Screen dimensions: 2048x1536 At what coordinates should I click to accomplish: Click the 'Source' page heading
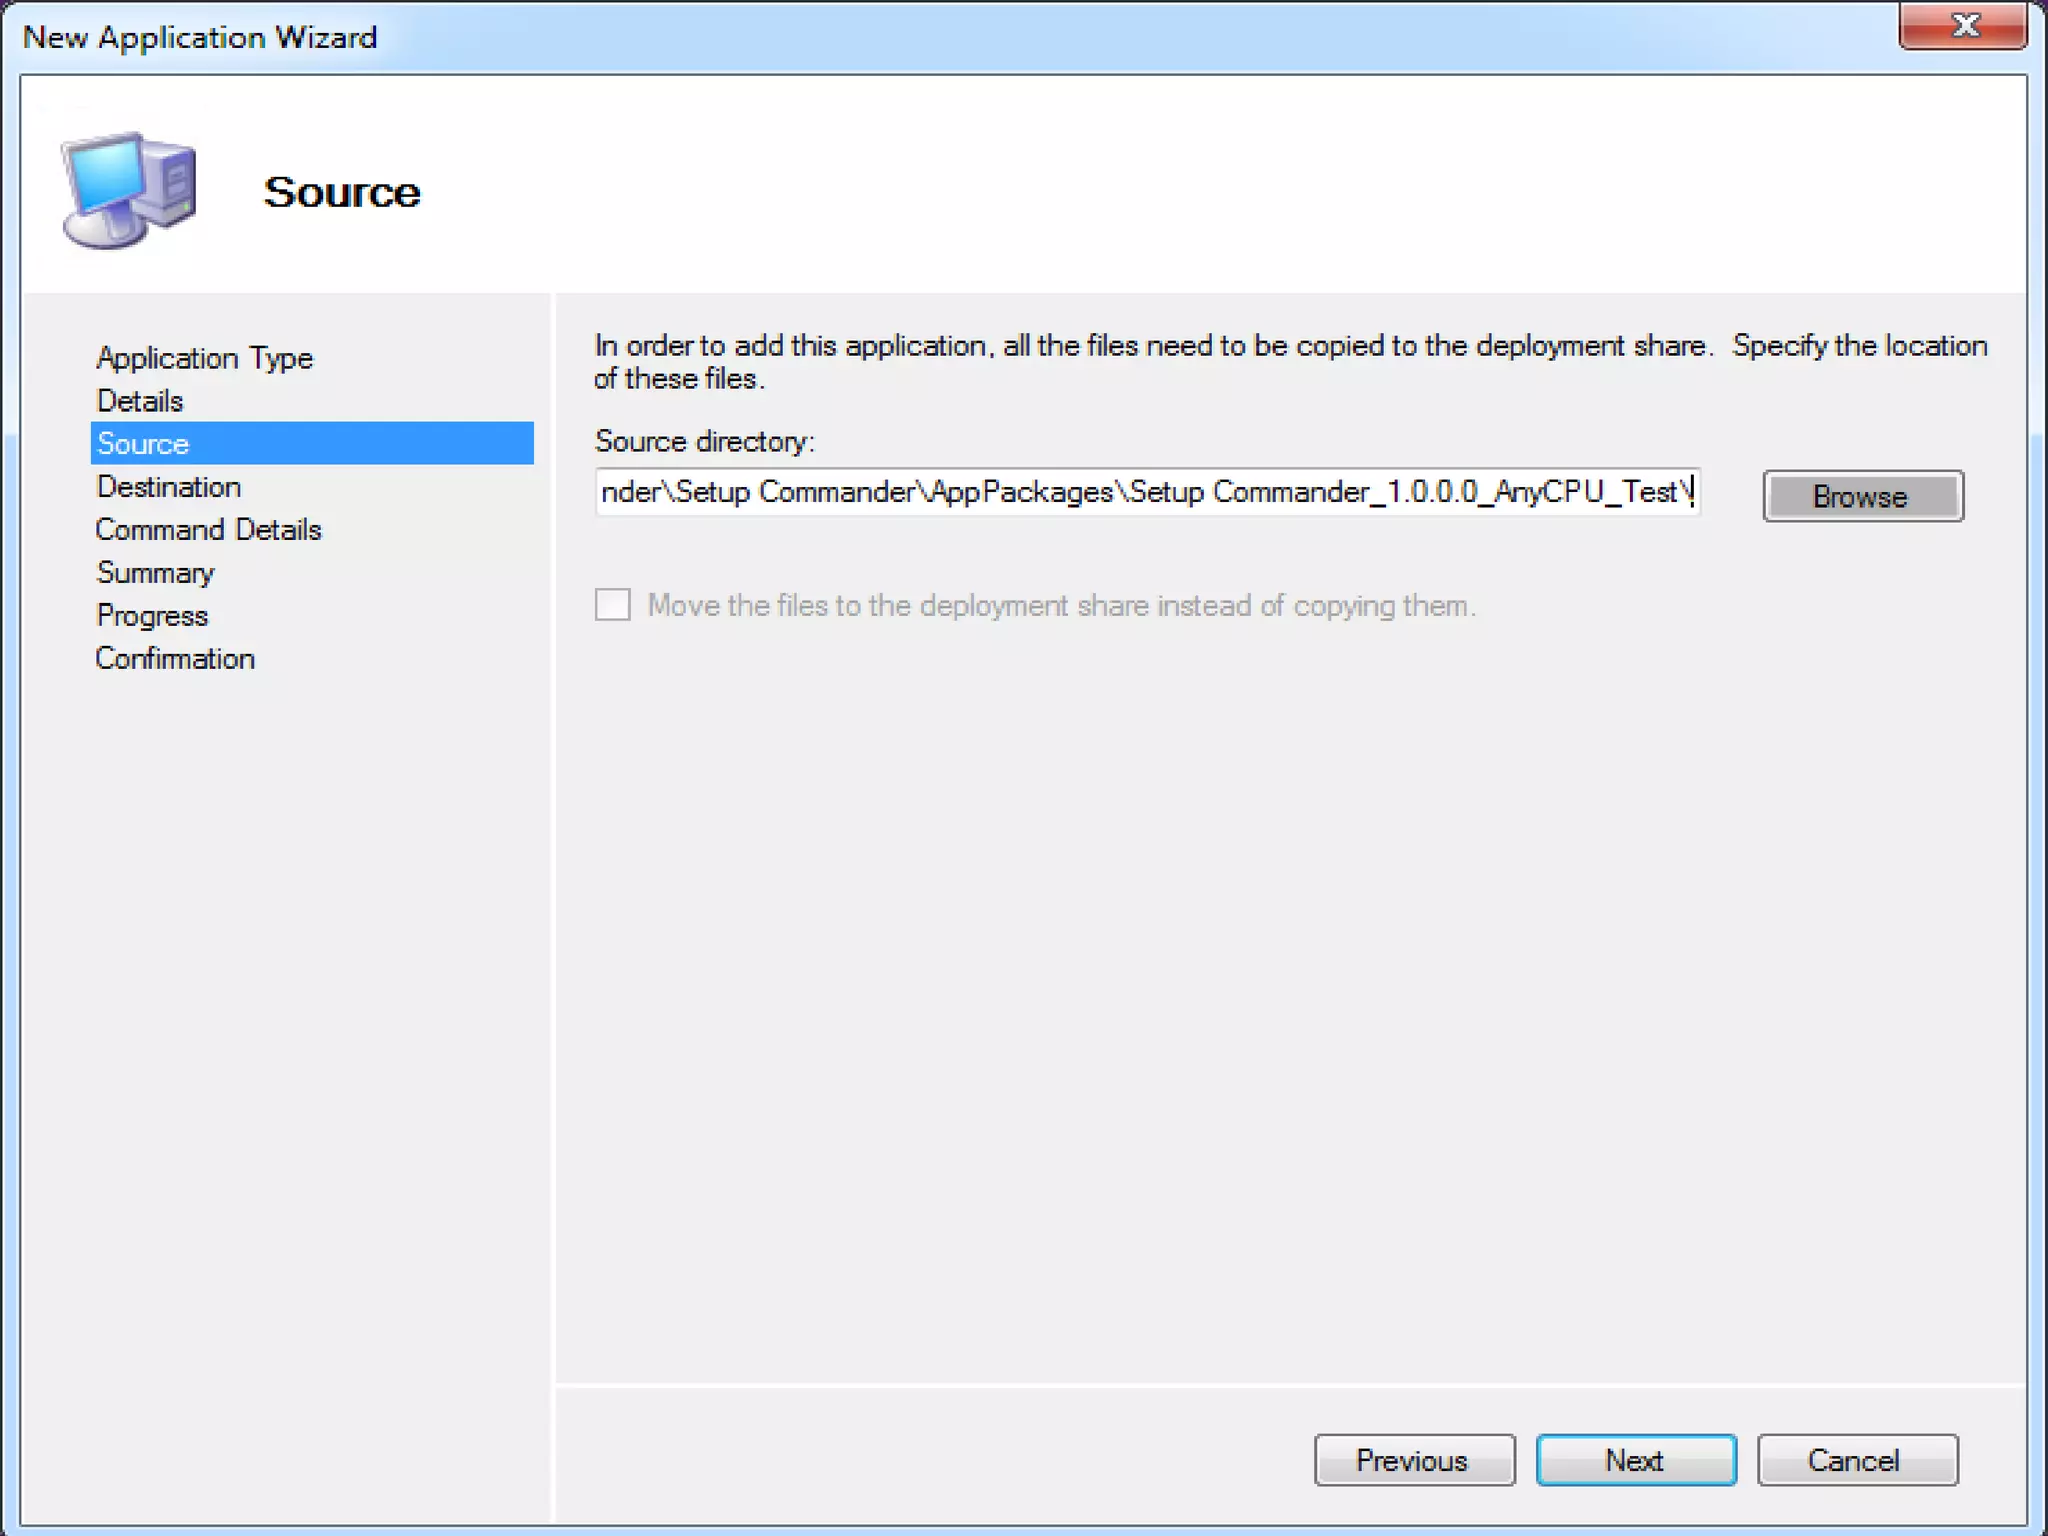[x=341, y=192]
